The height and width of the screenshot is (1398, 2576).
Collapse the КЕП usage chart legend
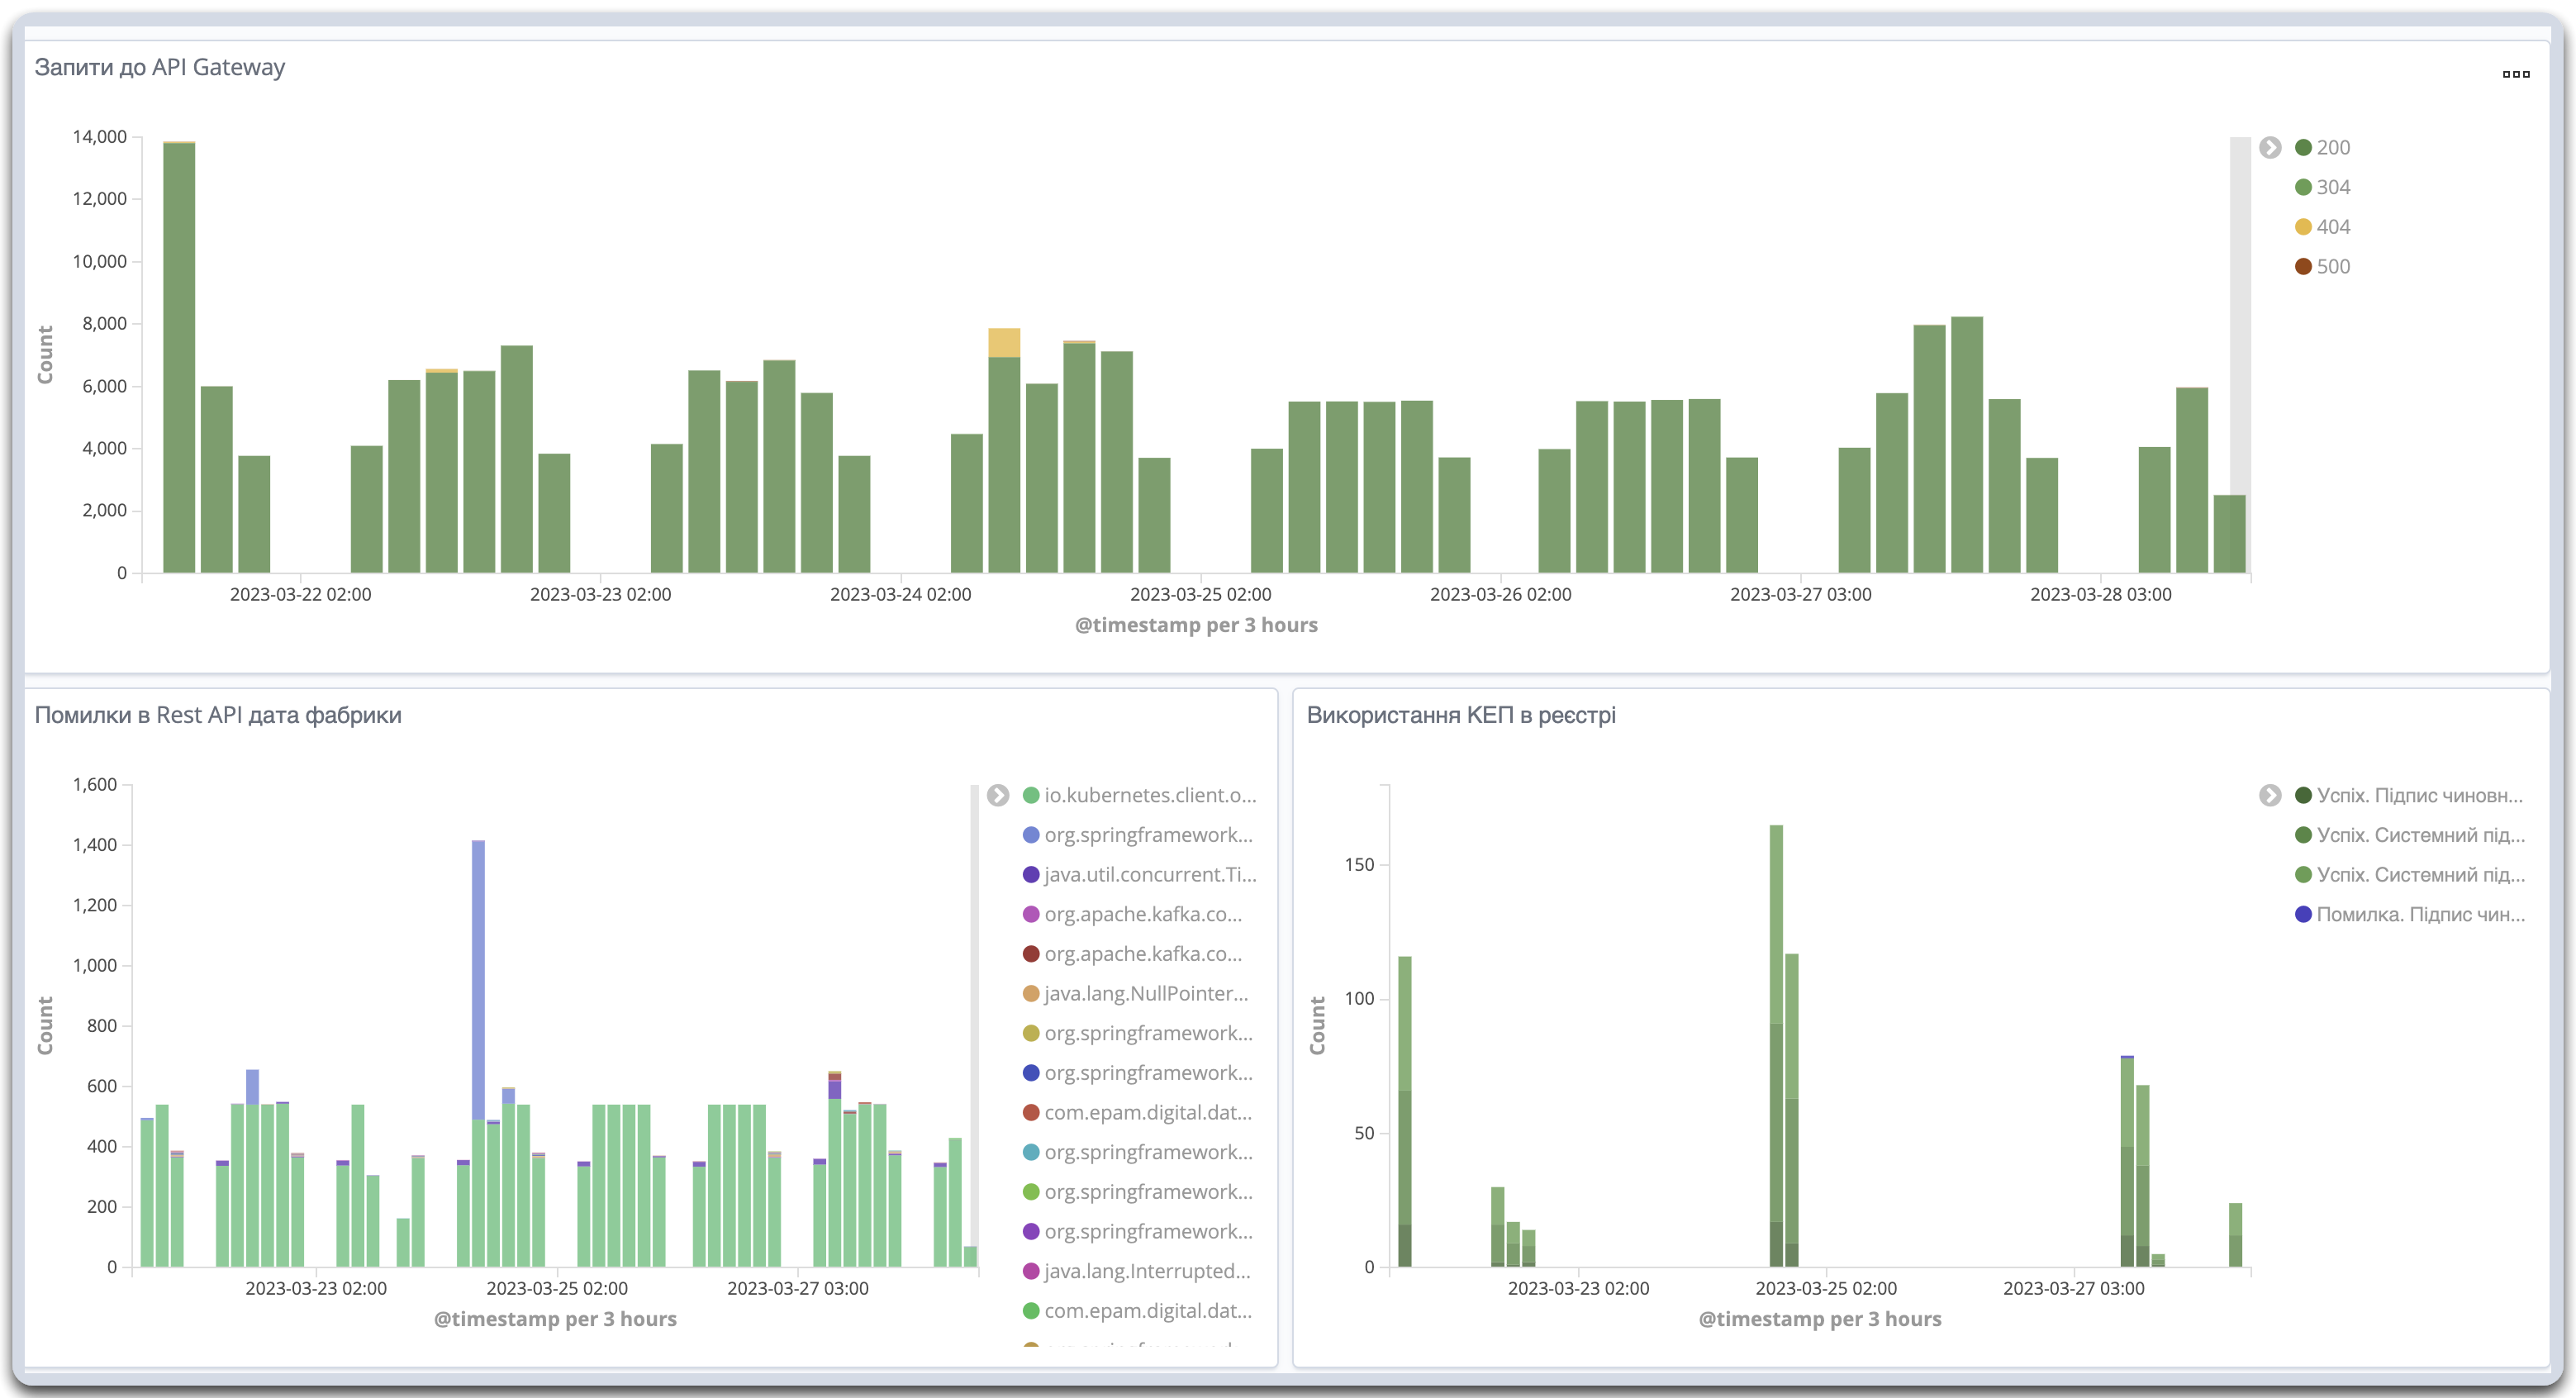(x=2270, y=796)
